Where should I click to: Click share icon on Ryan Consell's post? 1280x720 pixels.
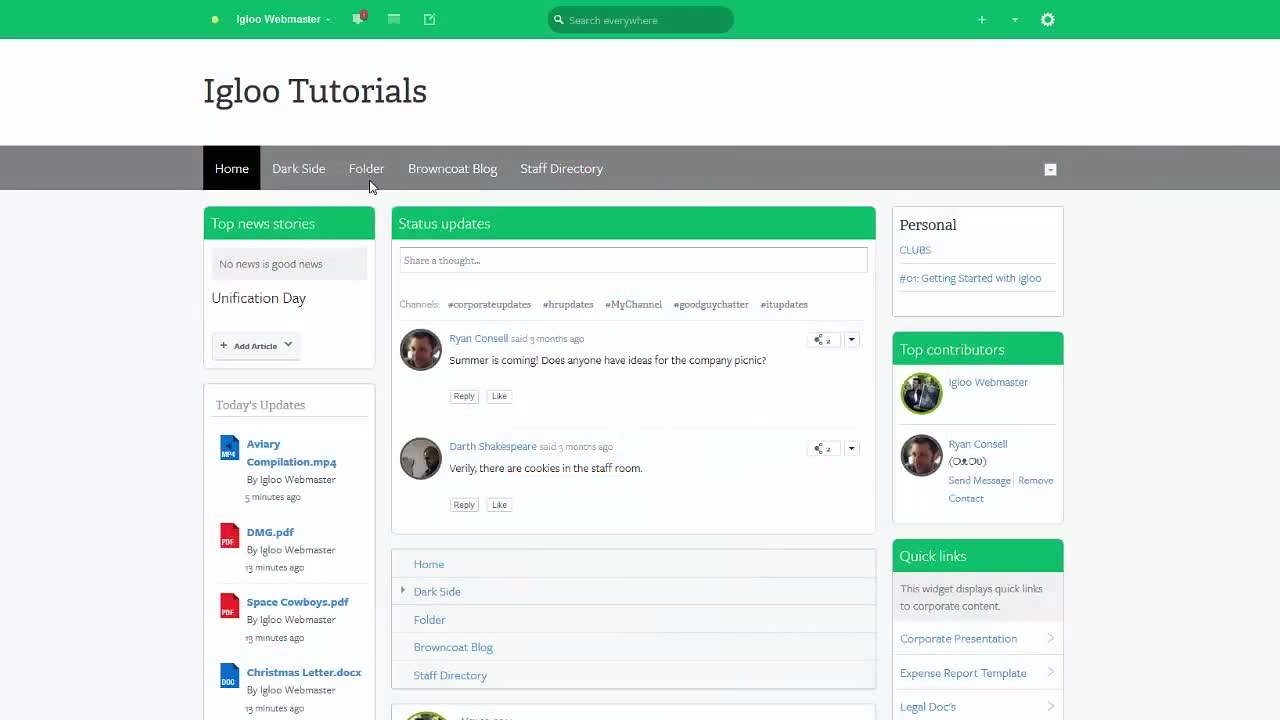pos(822,340)
